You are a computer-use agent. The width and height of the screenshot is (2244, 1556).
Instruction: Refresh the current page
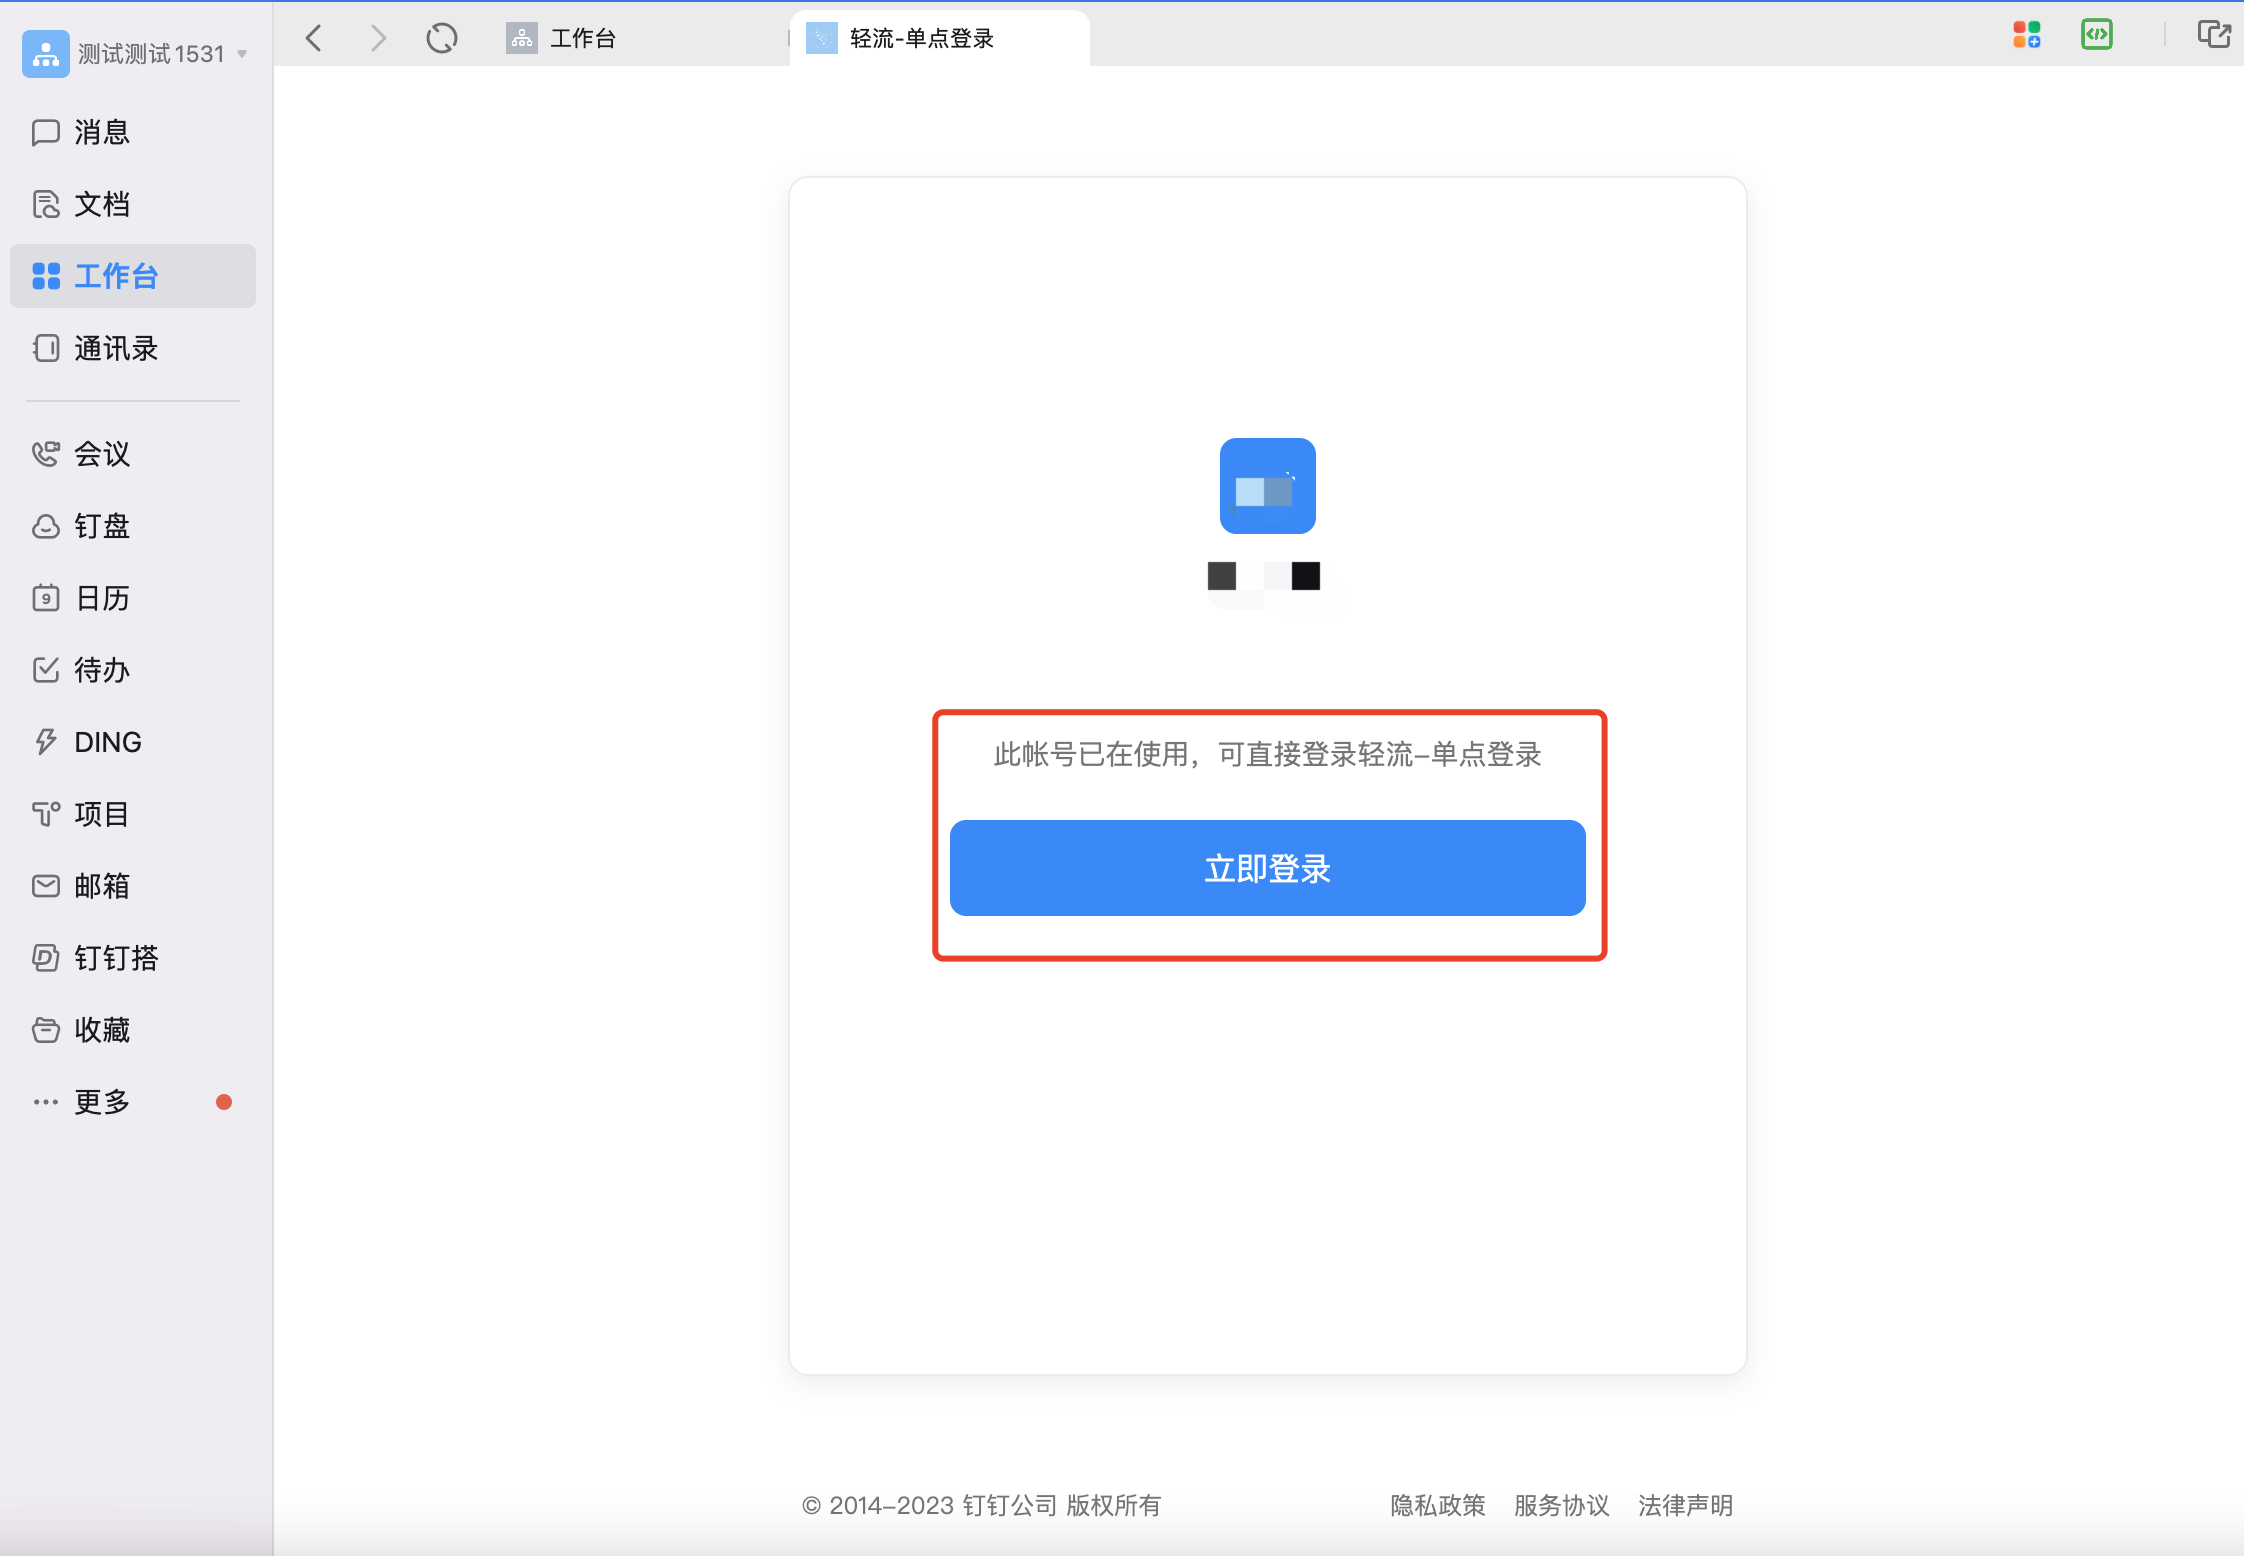tap(442, 38)
